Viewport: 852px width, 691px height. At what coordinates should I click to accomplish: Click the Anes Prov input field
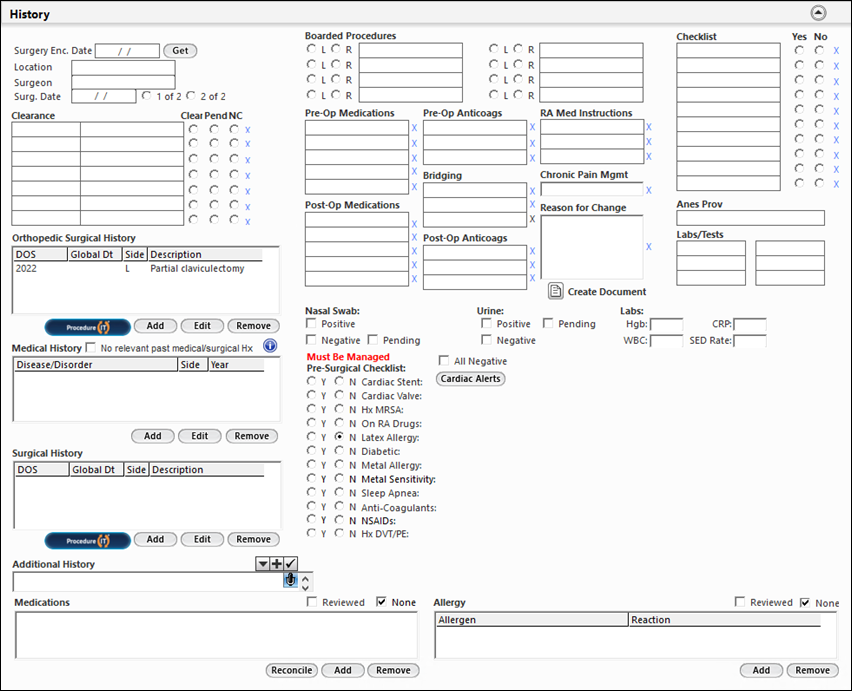click(x=750, y=218)
